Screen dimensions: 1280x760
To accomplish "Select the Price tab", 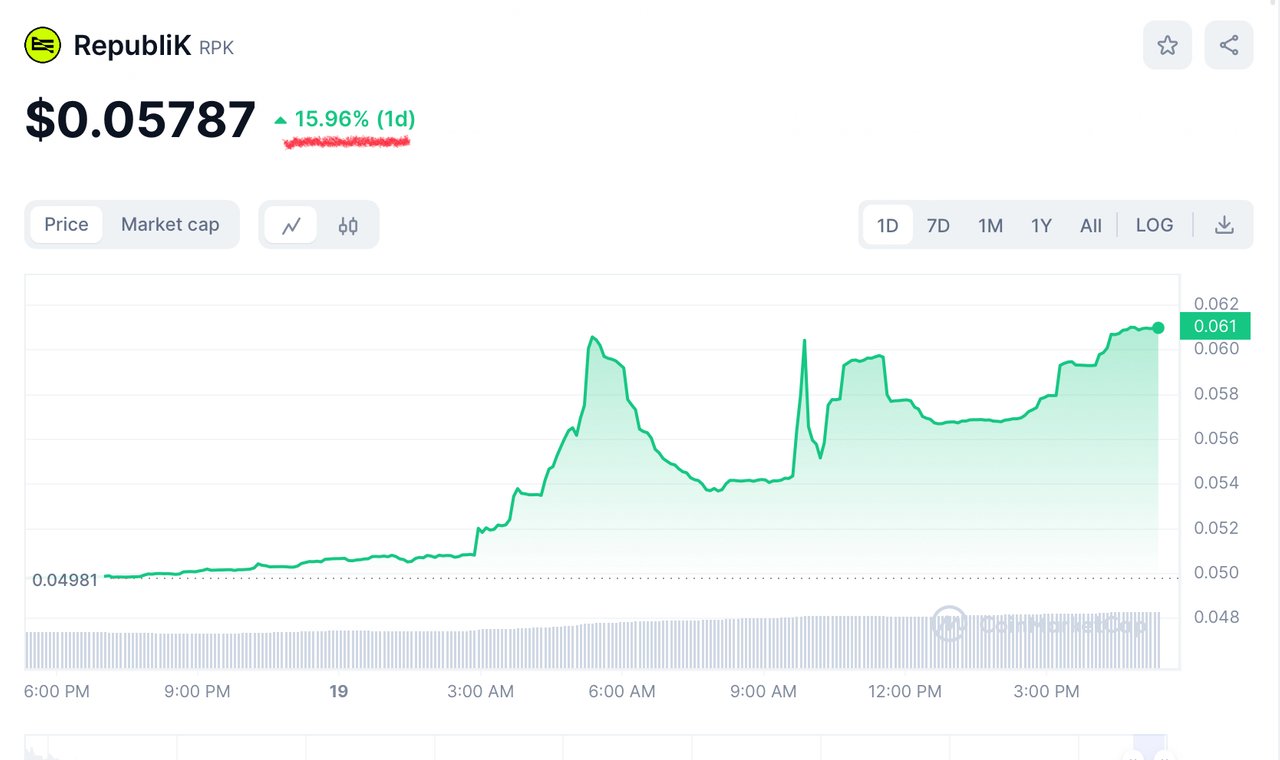I will click(x=66, y=224).
